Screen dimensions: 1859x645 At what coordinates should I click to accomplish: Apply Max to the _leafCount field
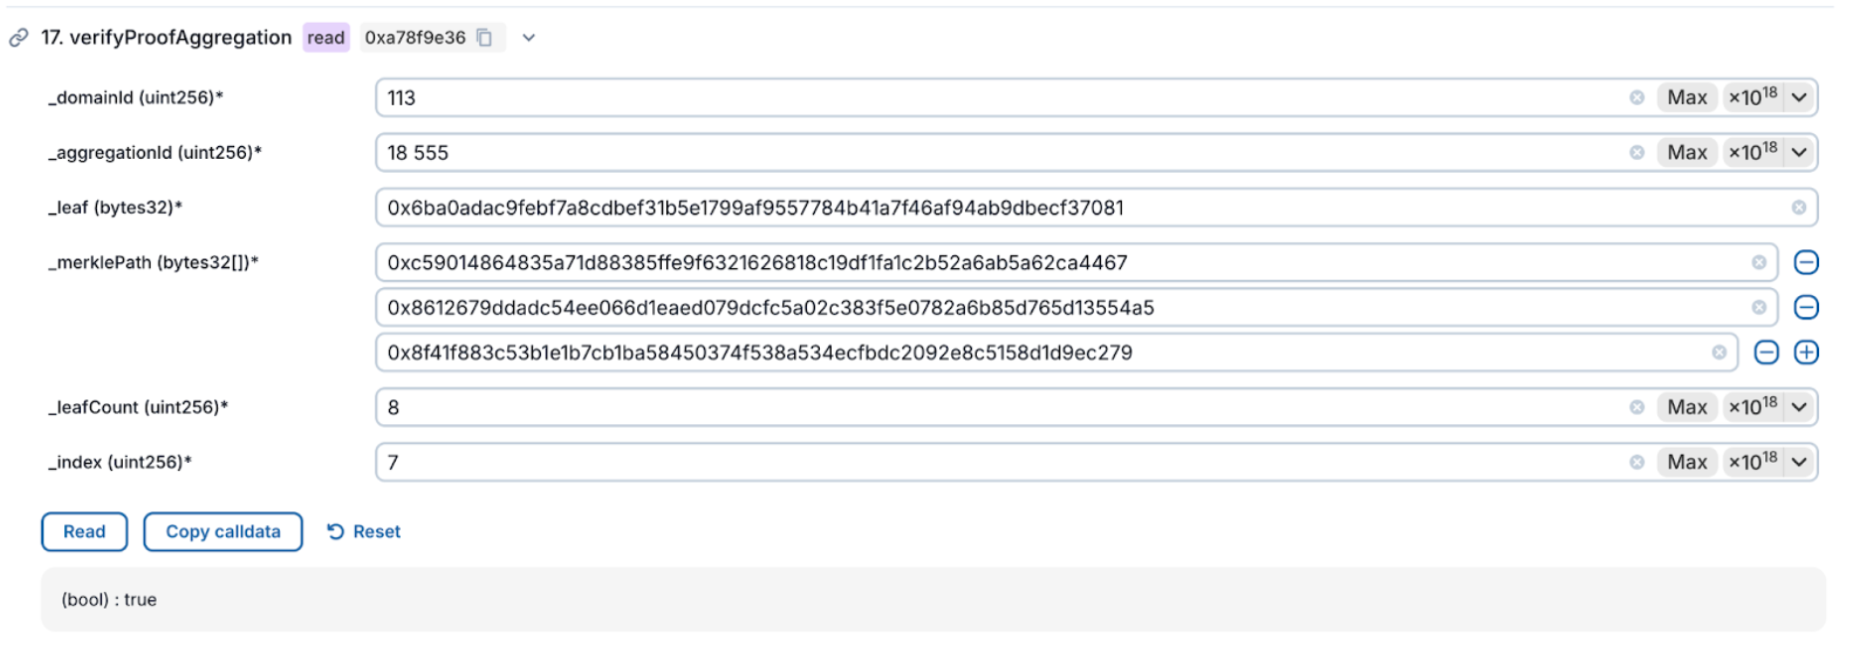click(x=1686, y=407)
